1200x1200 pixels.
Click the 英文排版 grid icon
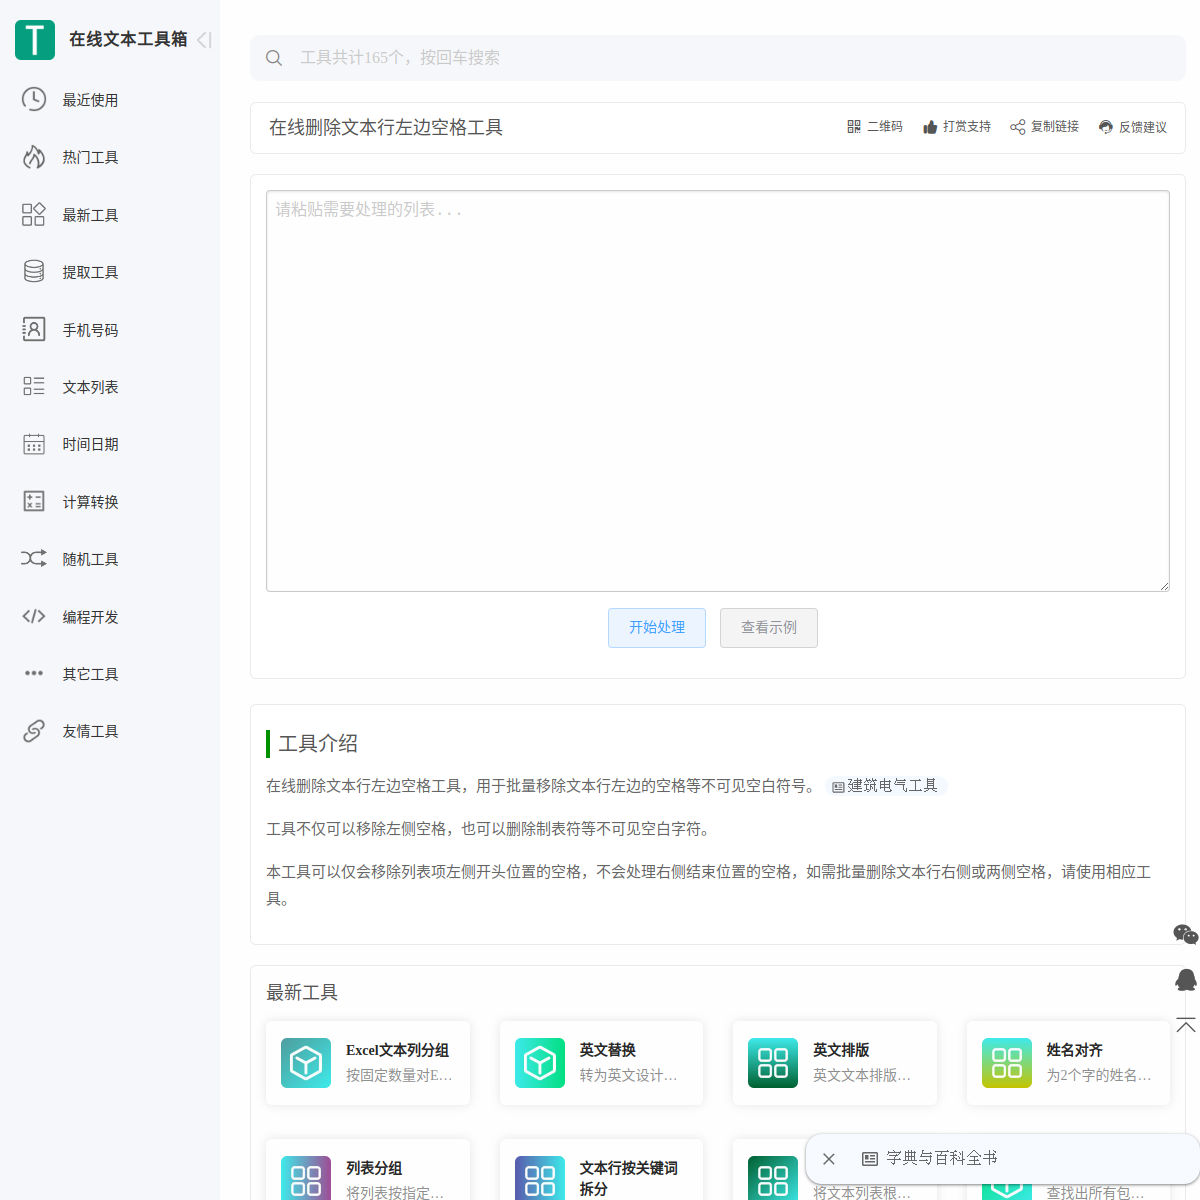coord(773,1063)
